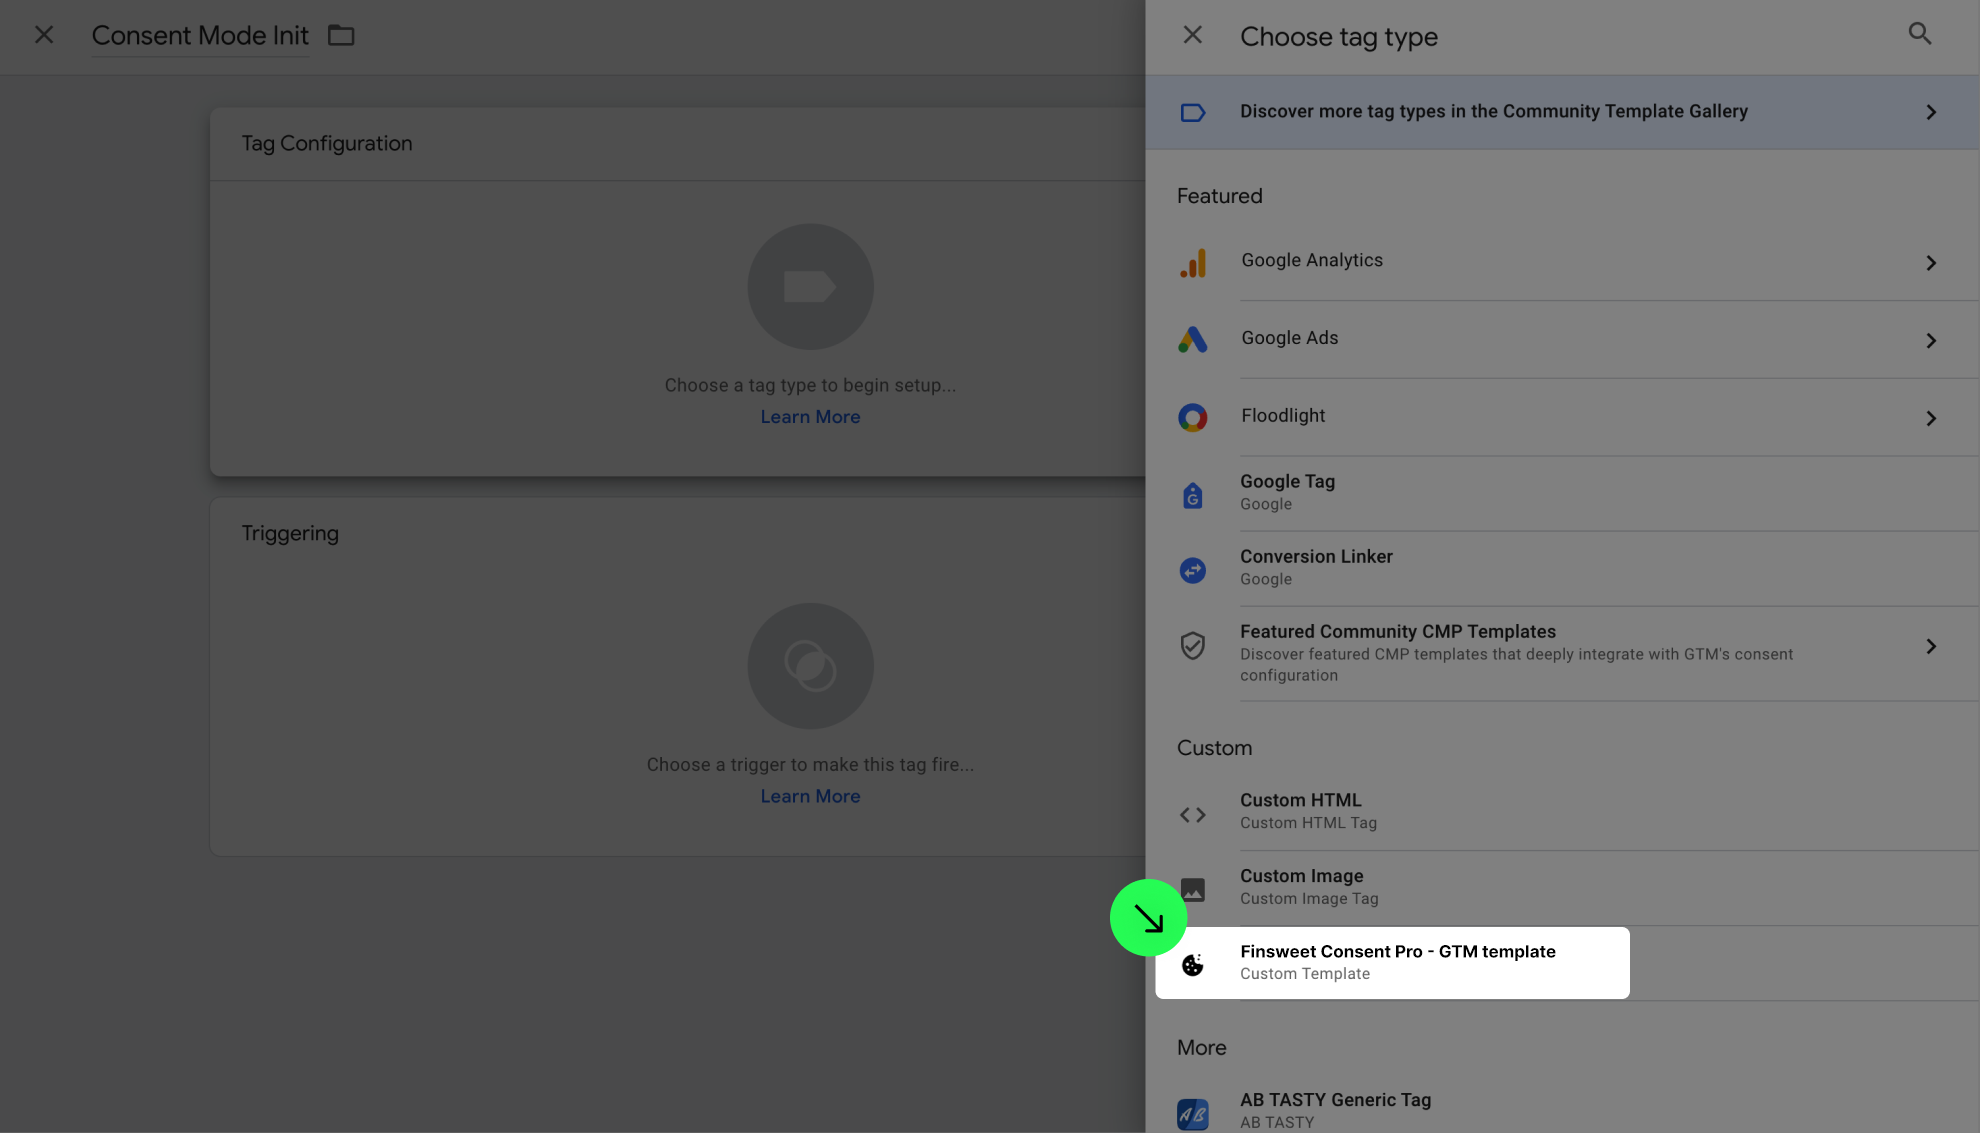Viewport: 1980px width, 1133px height.
Task: Edit the Consent Mode Init tag name
Action: tap(200, 36)
